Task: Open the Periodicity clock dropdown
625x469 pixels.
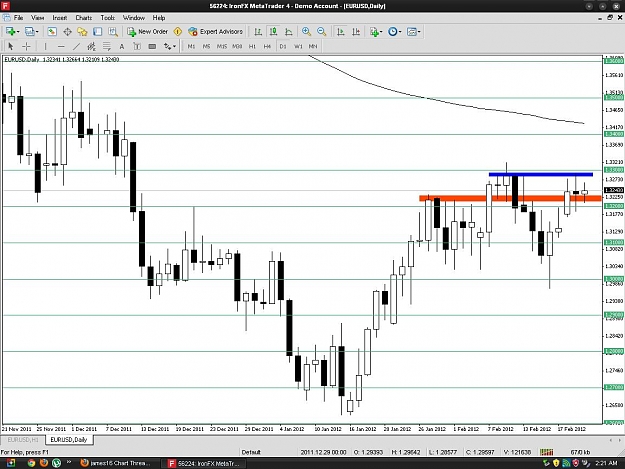Action: pos(395,31)
